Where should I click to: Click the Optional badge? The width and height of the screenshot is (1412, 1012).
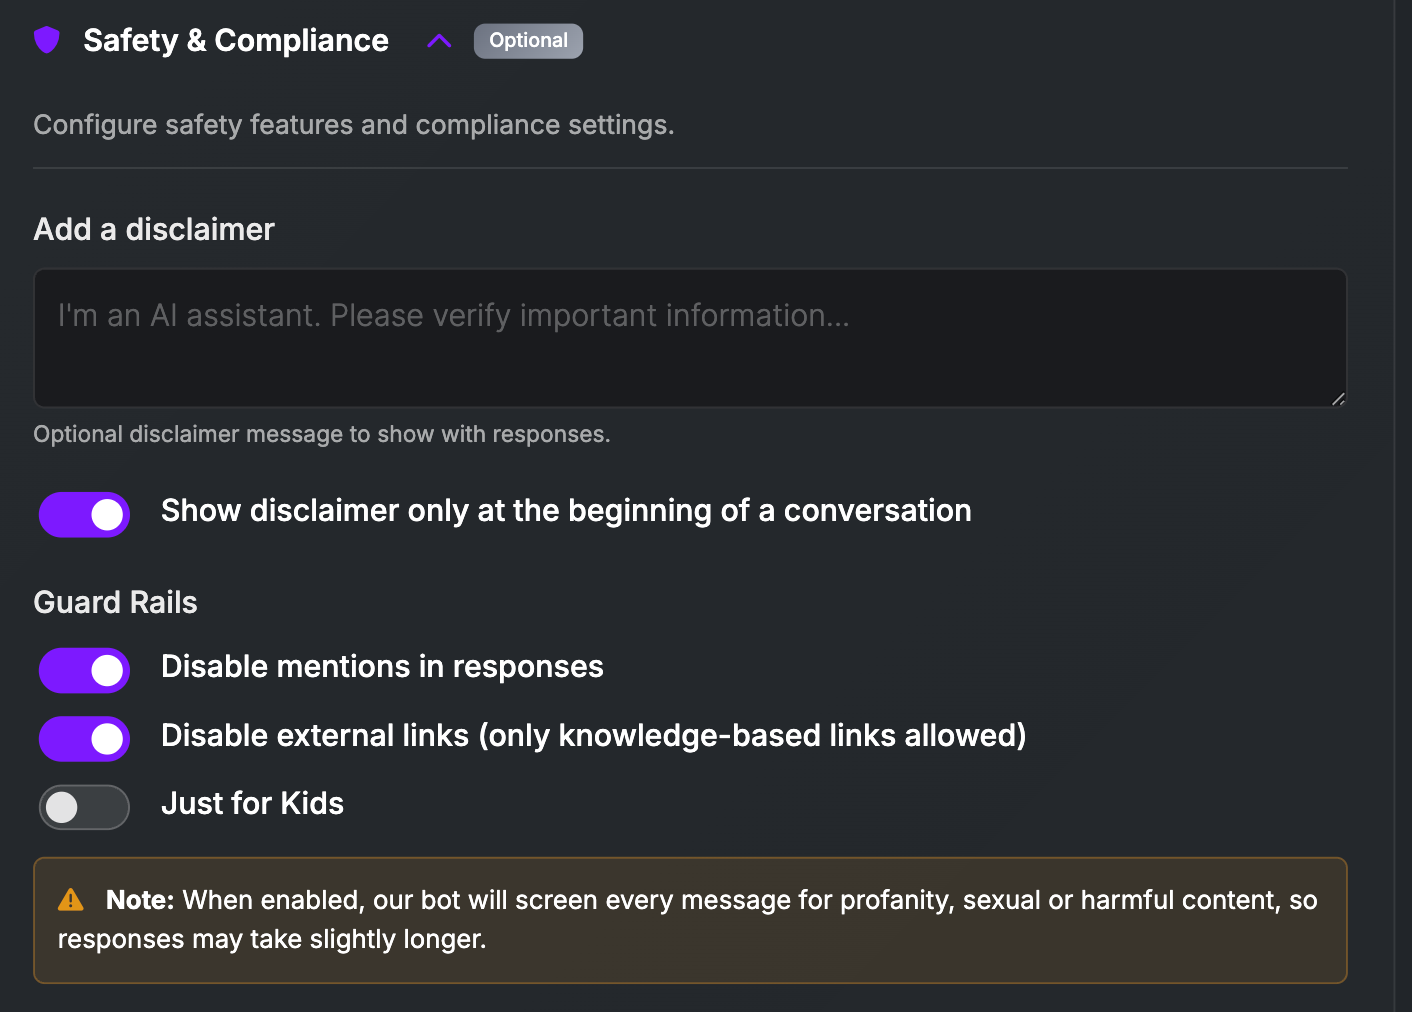pyautogui.click(x=528, y=41)
